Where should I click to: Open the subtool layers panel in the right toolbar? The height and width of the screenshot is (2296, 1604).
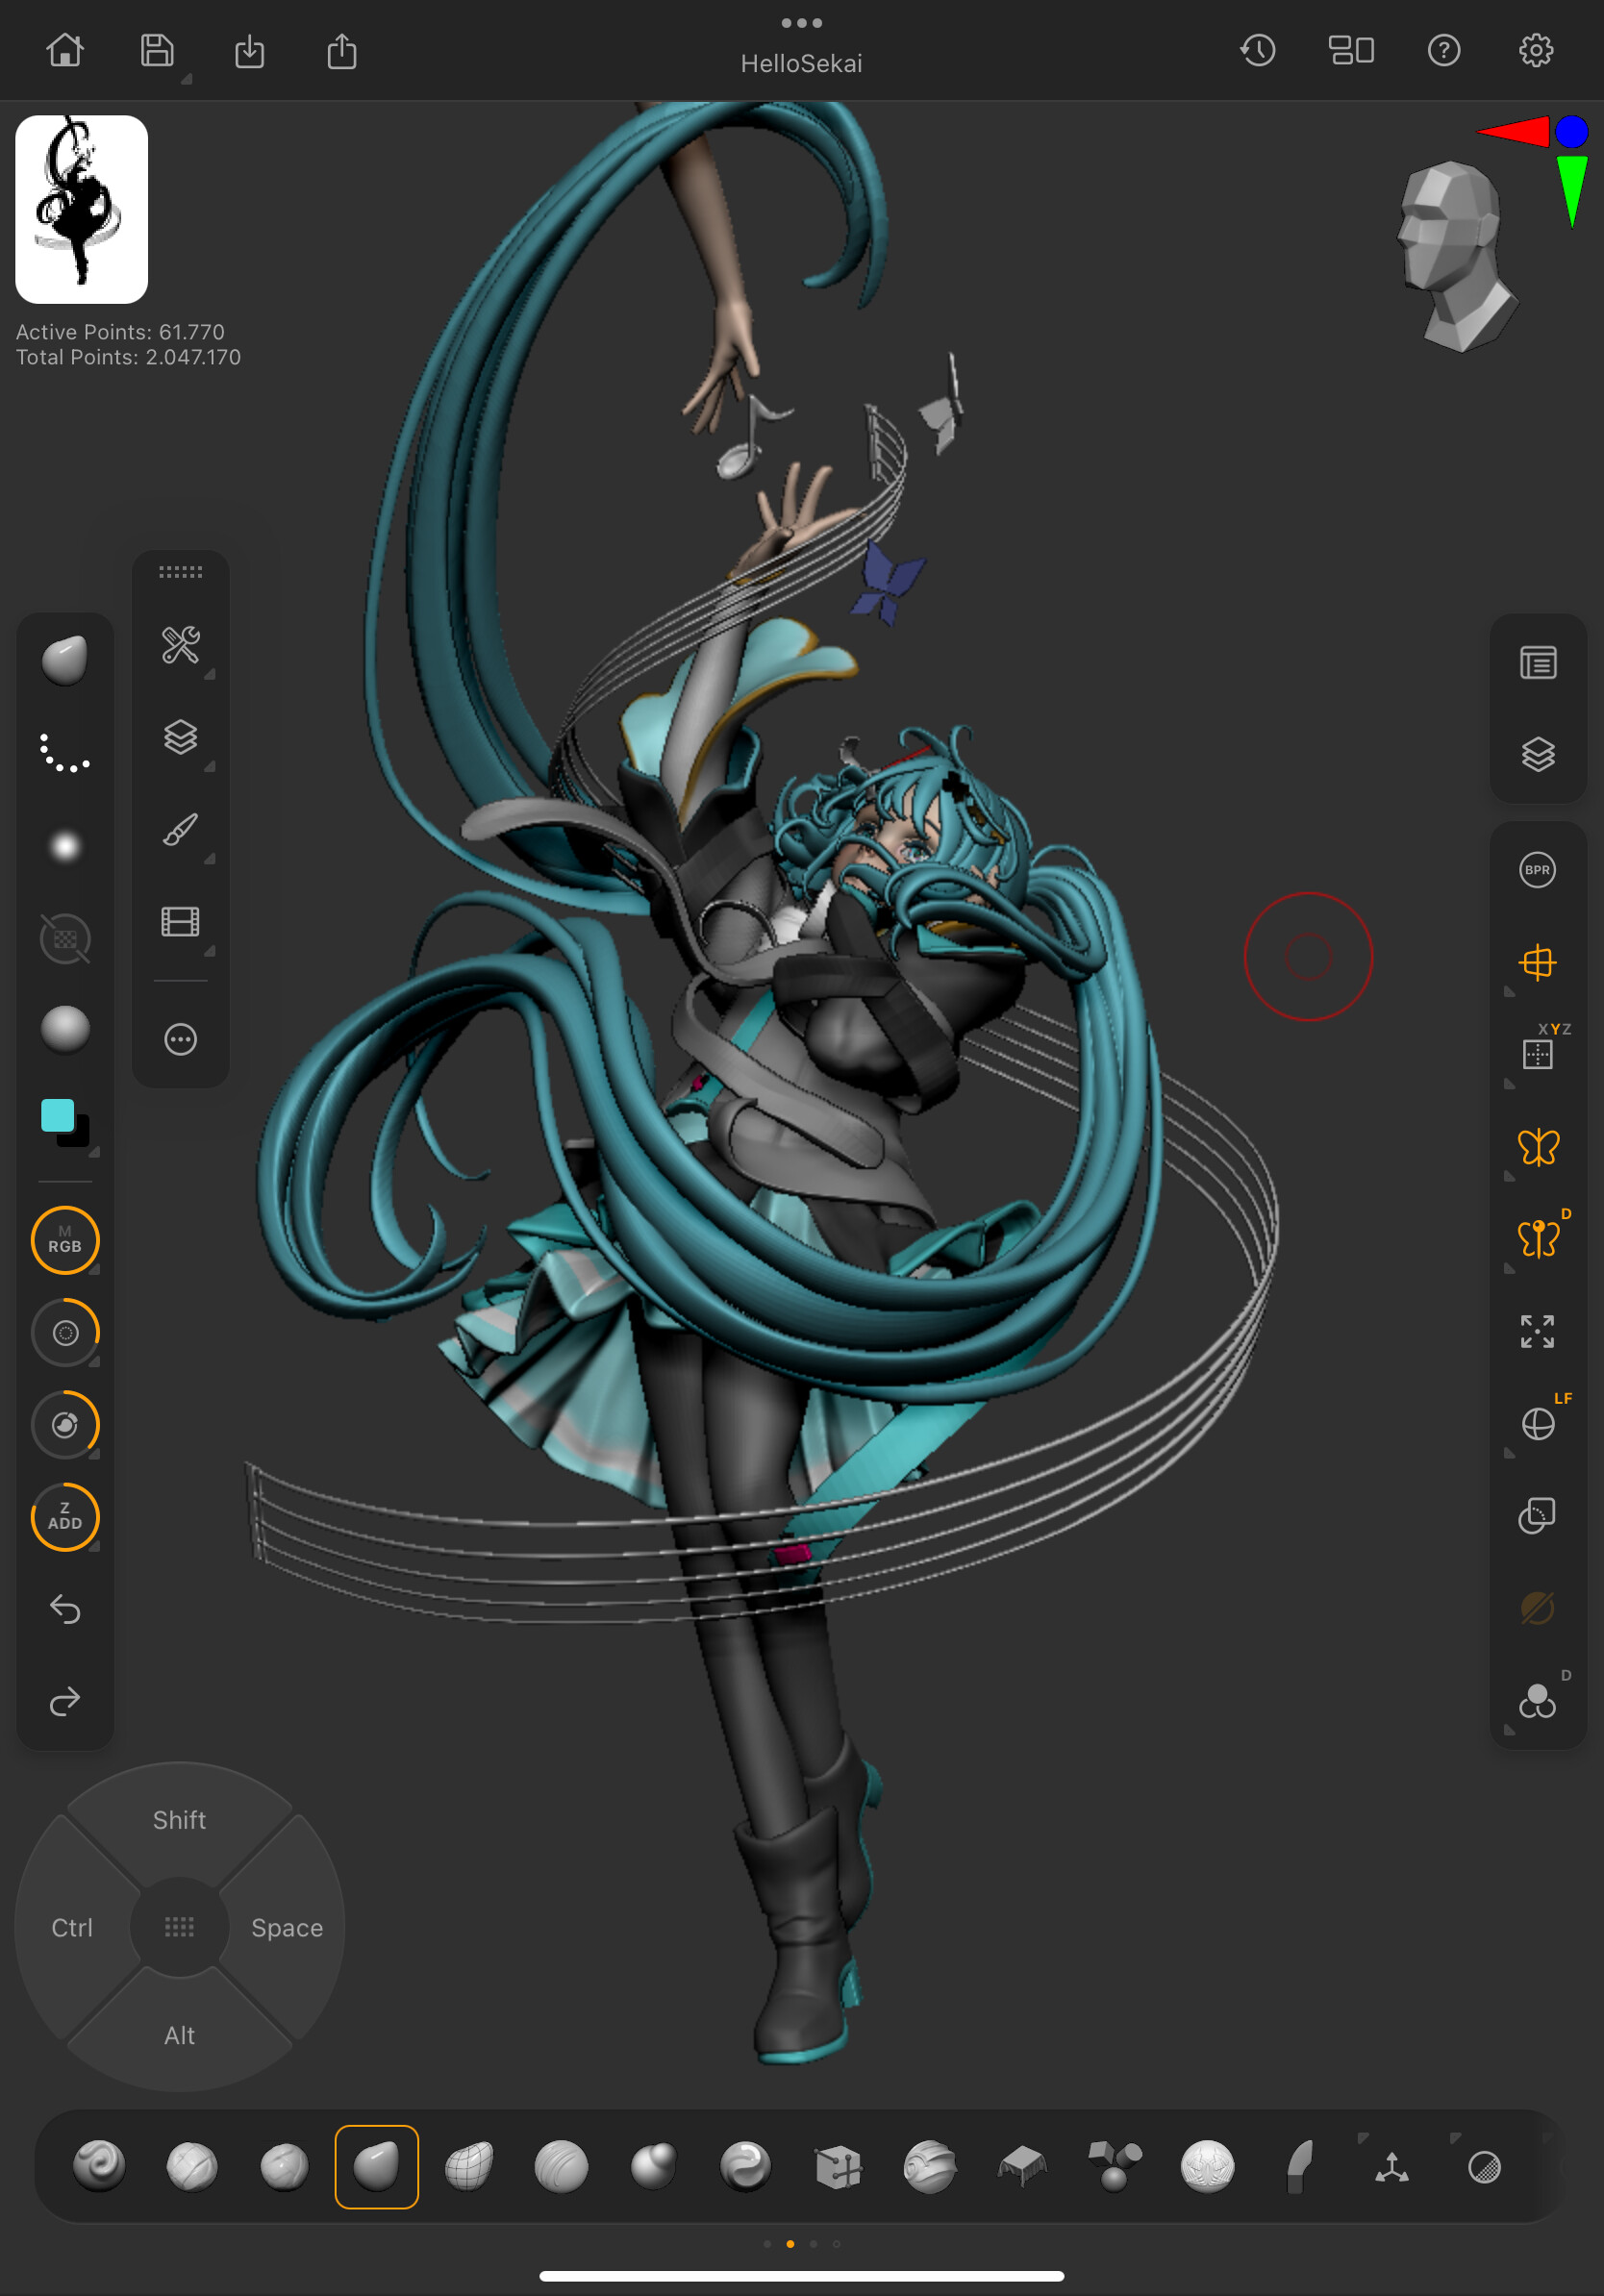click(x=1538, y=755)
